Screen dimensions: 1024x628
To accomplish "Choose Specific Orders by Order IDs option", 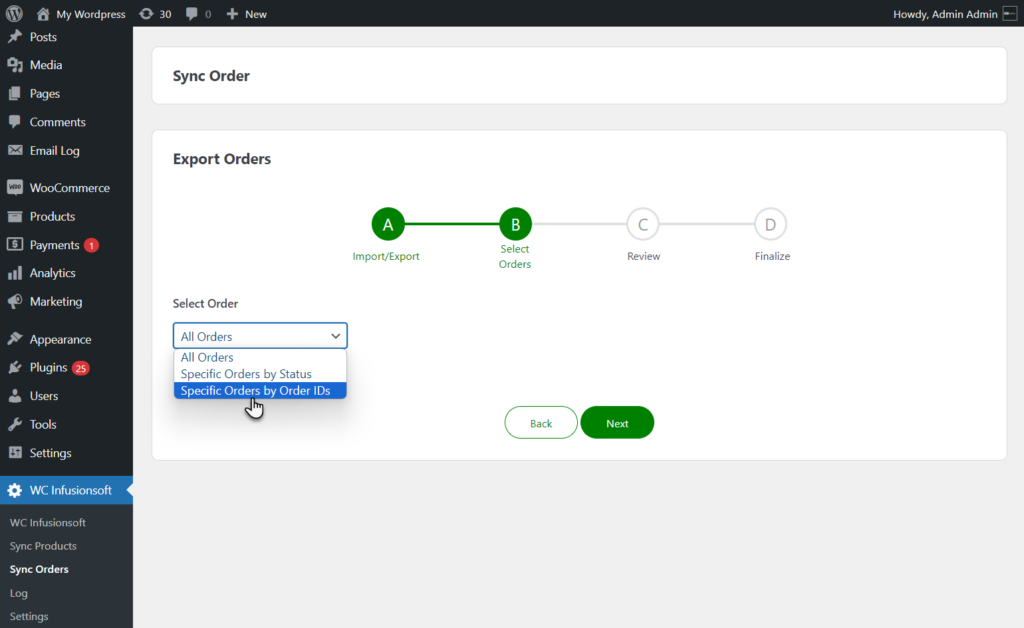I will 260,390.
